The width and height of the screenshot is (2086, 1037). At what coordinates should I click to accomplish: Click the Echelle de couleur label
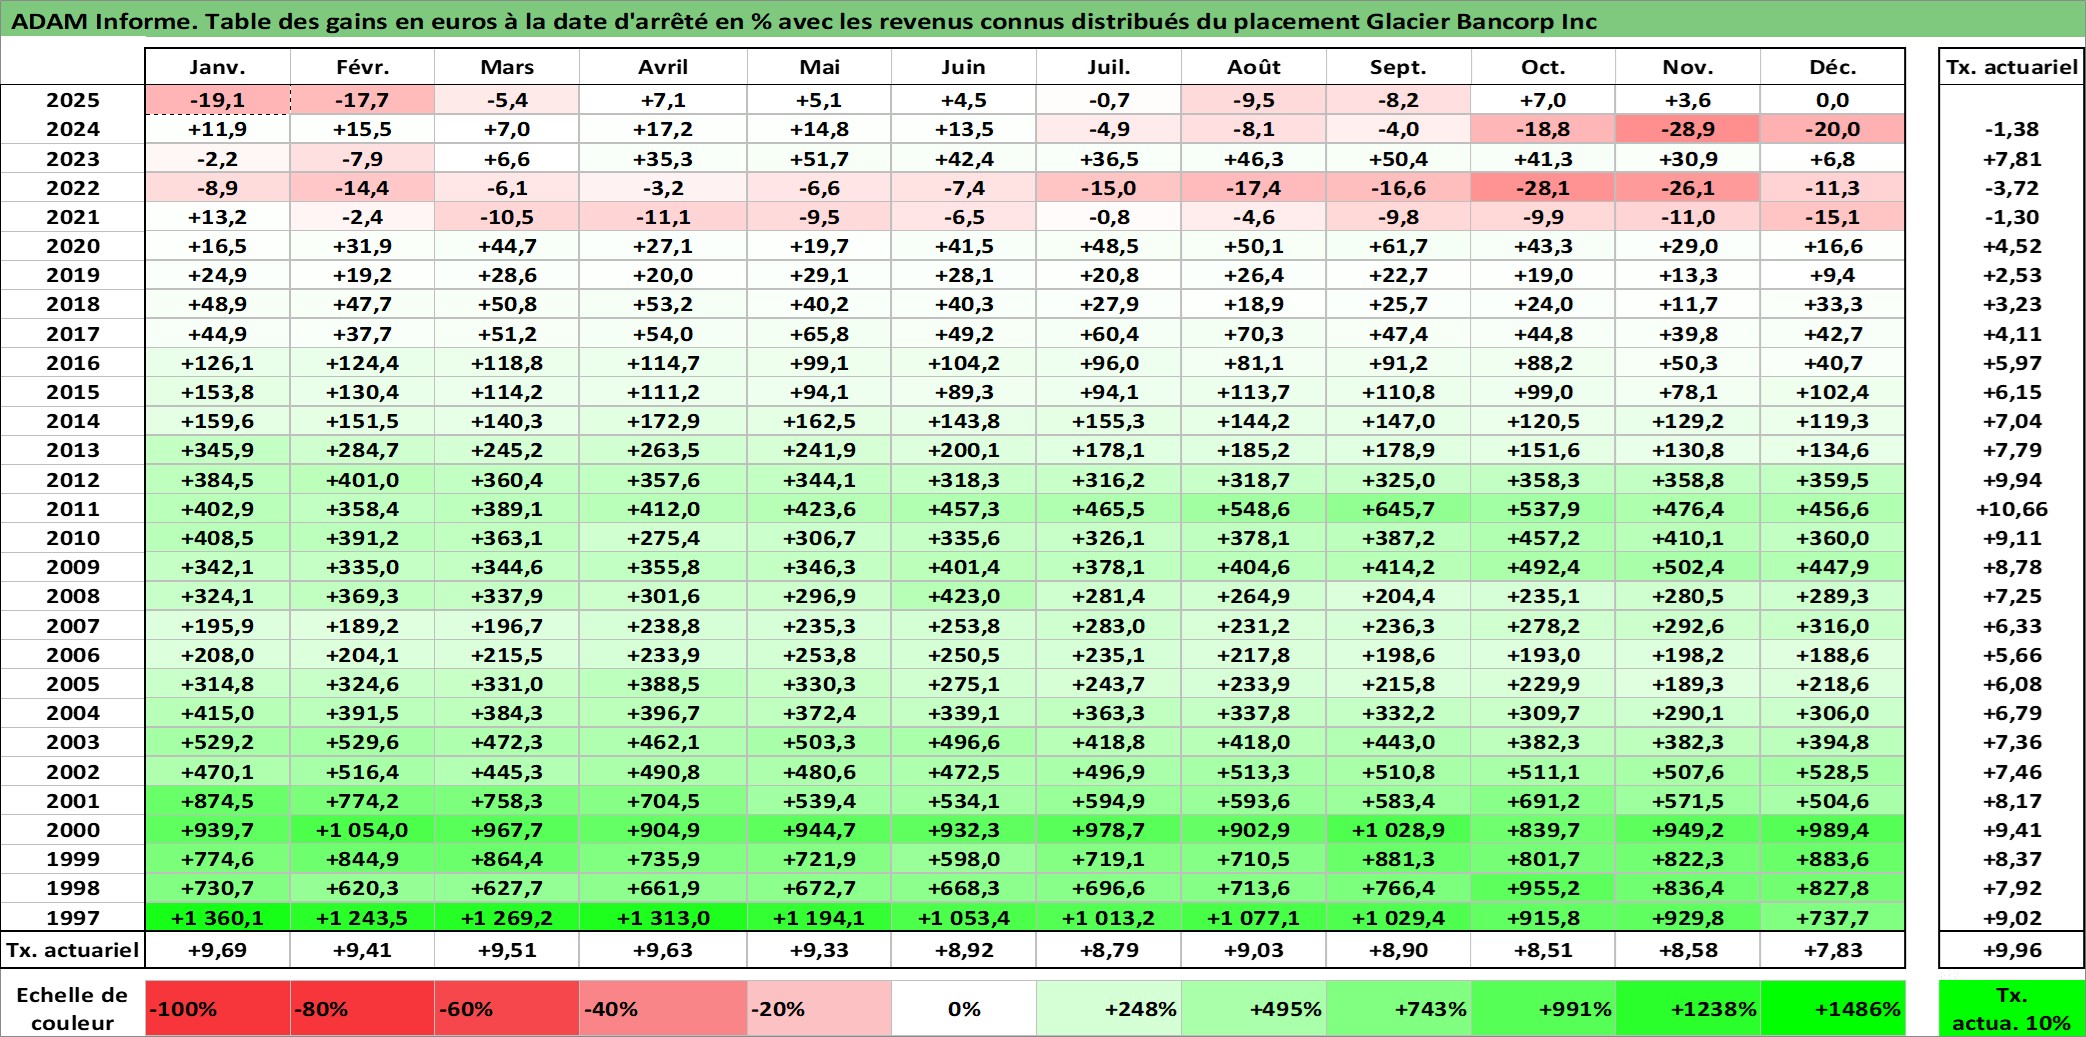(73, 1008)
